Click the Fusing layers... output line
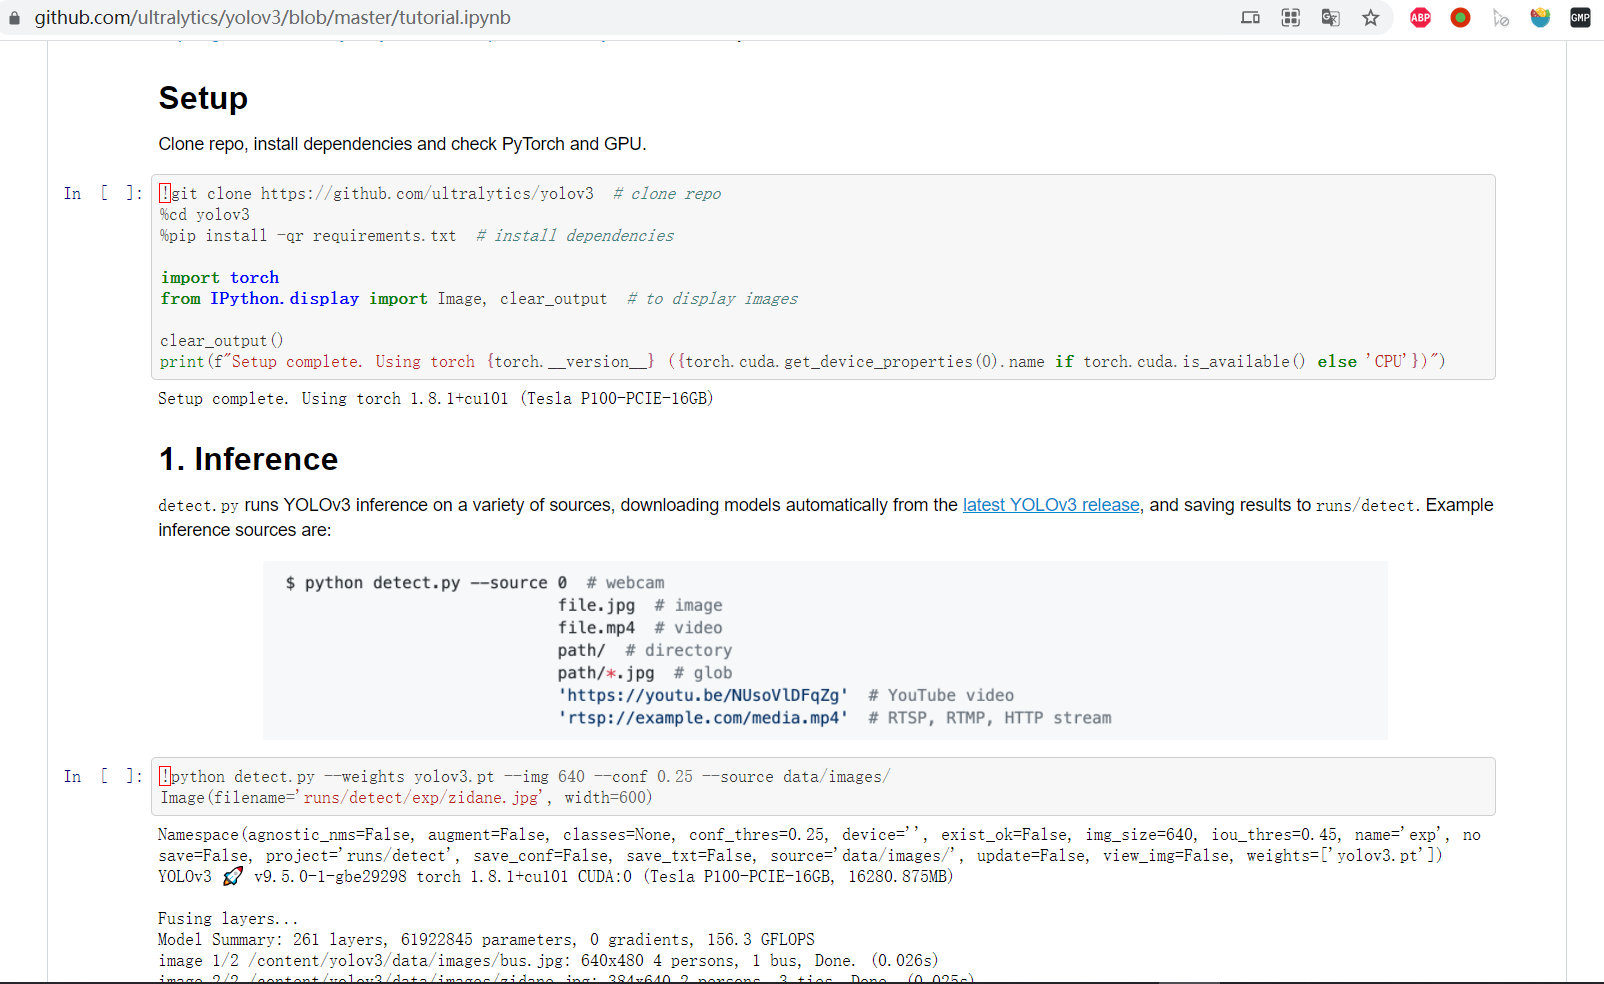The image size is (1604, 984). [228, 919]
